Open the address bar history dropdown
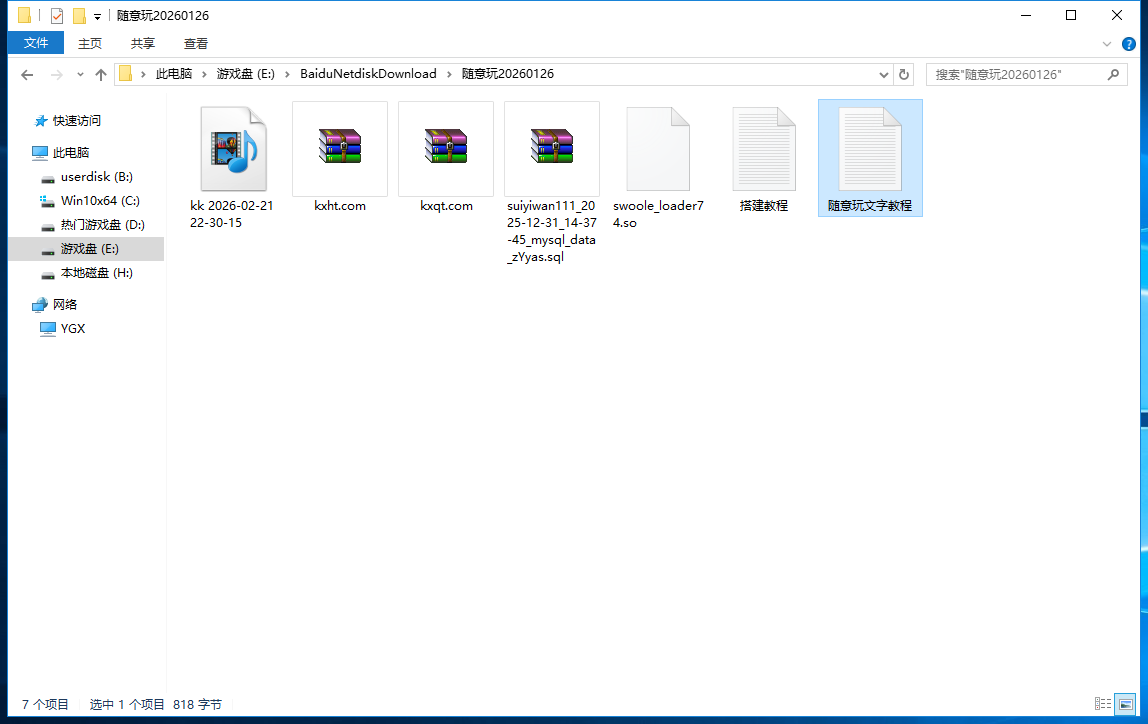Viewport: 1148px width, 724px height. click(x=884, y=74)
